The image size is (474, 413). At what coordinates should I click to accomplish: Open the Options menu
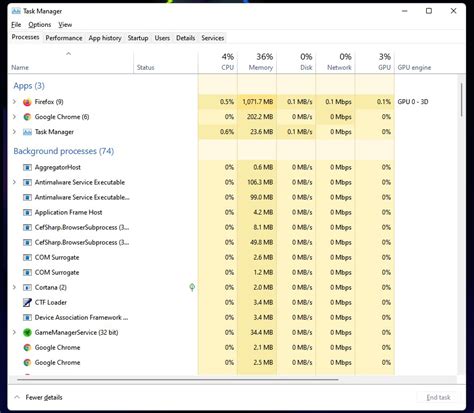(40, 25)
